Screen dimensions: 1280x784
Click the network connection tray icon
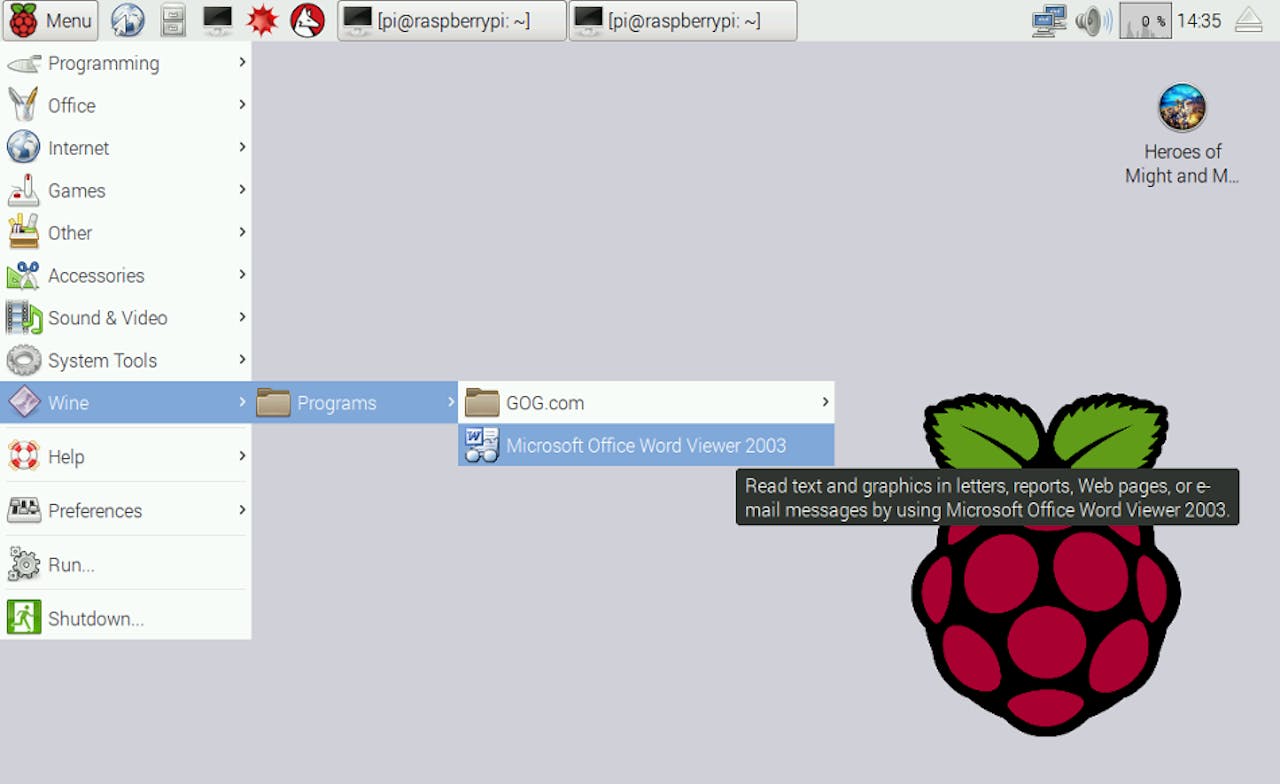[x=1049, y=20]
